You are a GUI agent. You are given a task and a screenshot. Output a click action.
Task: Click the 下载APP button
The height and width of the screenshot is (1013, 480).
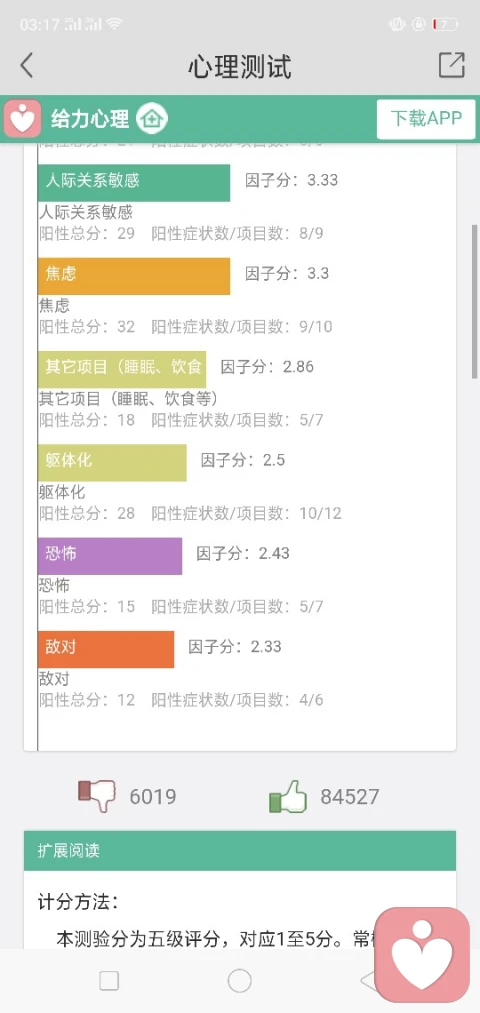click(426, 119)
